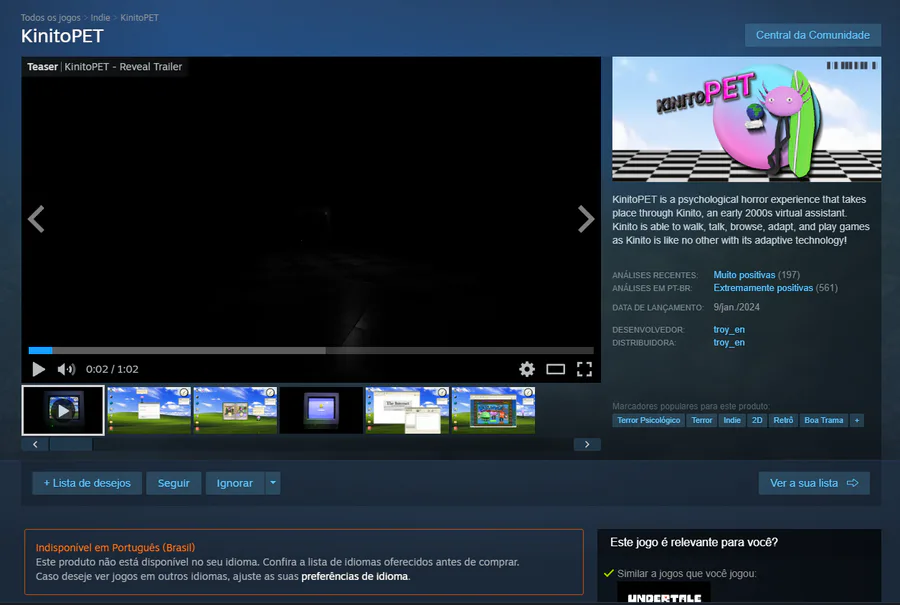Screen dimensions: 900x605
Task: Select the Retrô tag
Action: pyautogui.click(x=783, y=420)
